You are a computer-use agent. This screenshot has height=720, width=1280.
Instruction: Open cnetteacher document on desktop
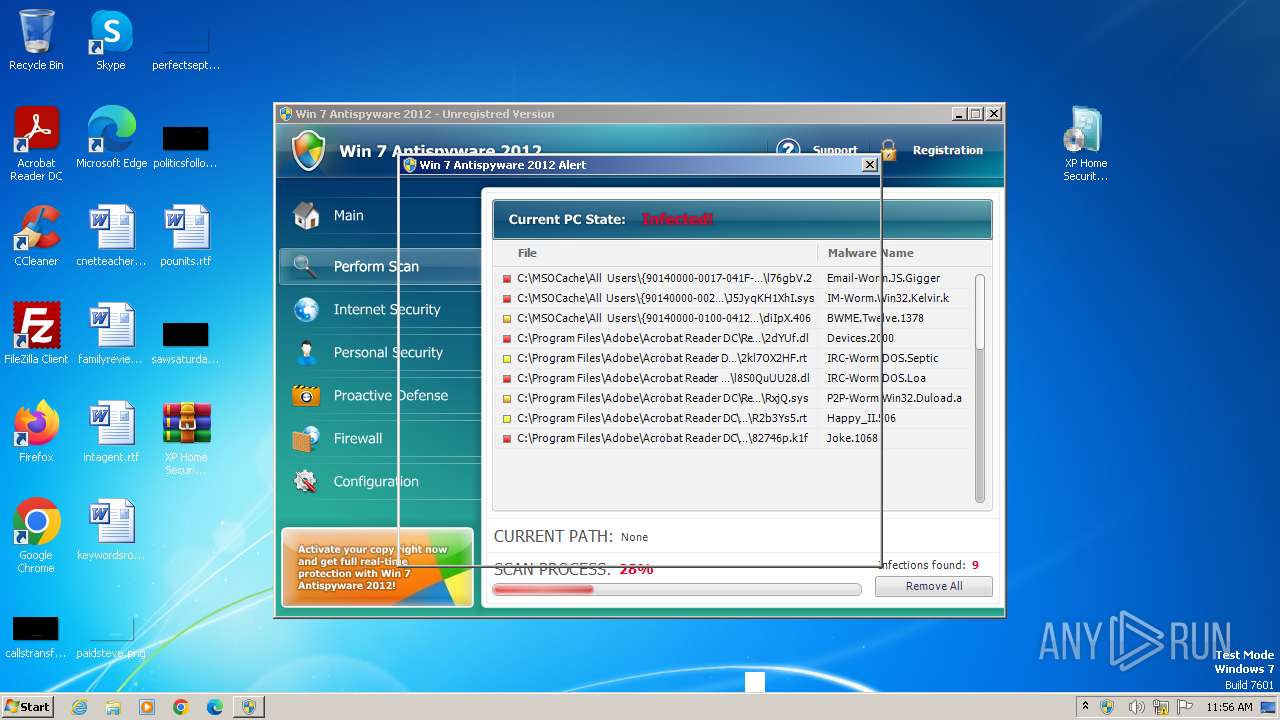pos(111,236)
